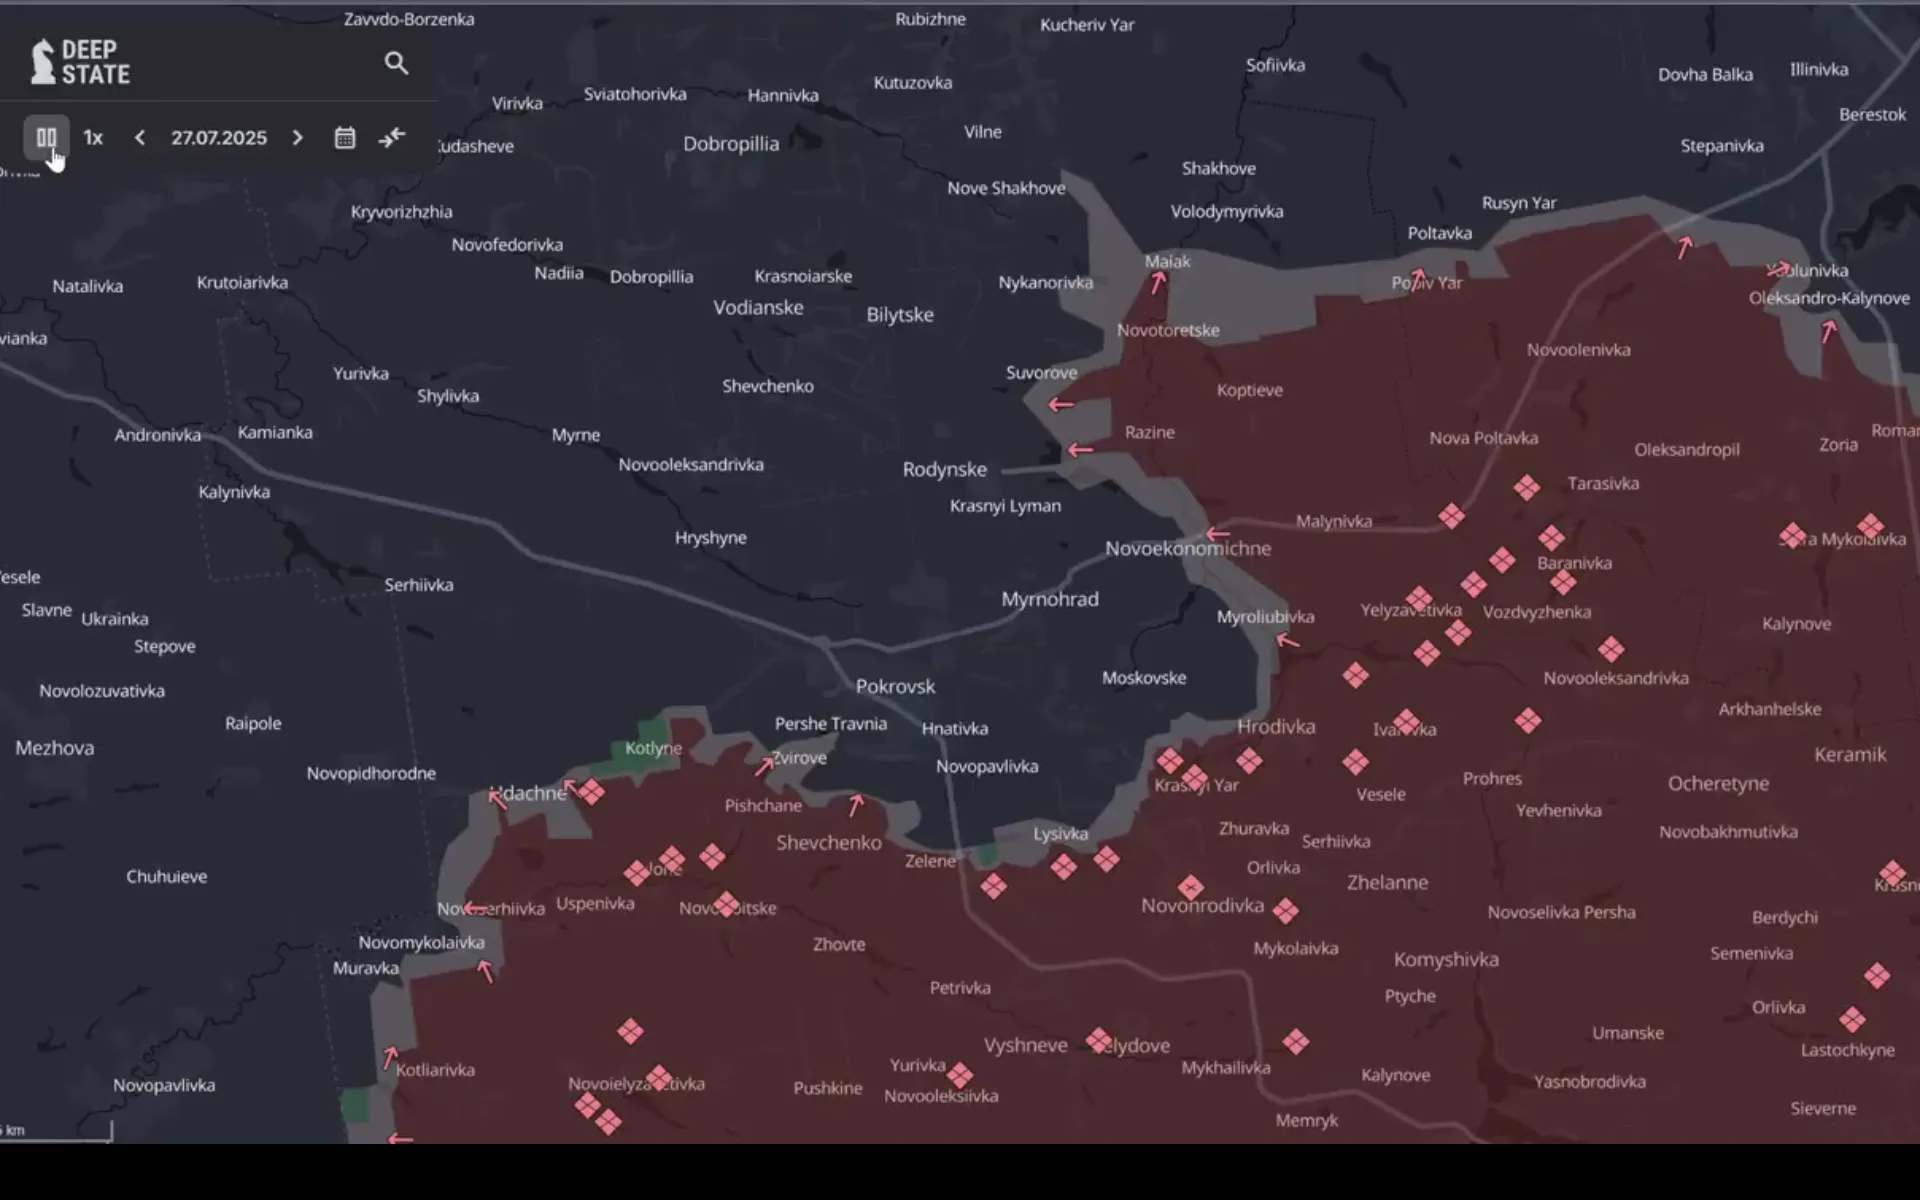
Task: Pause the timeline playback
Action: 46,137
